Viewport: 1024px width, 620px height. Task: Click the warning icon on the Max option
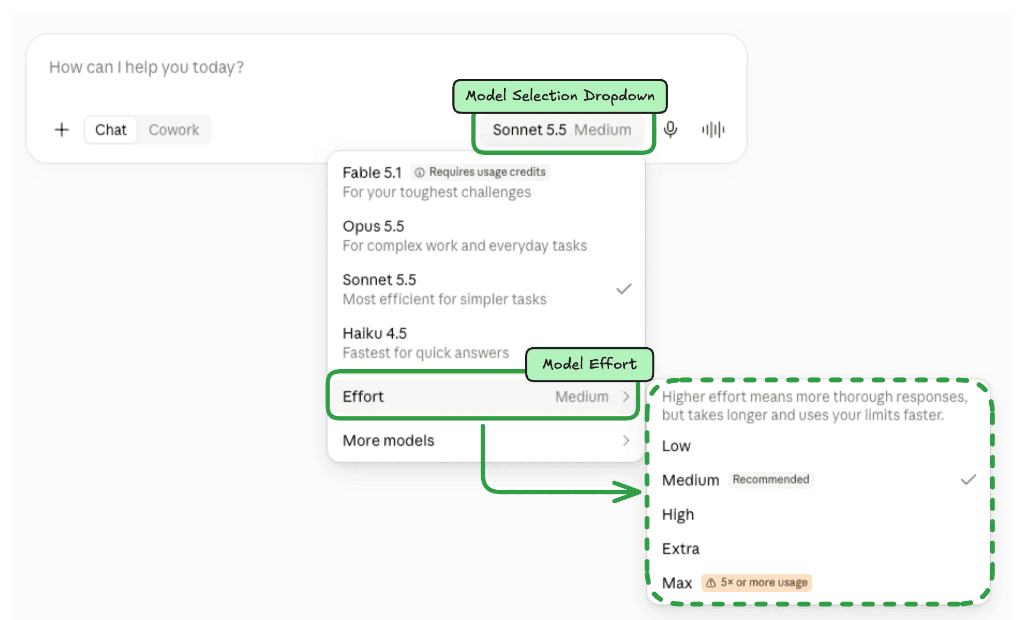(711, 583)
